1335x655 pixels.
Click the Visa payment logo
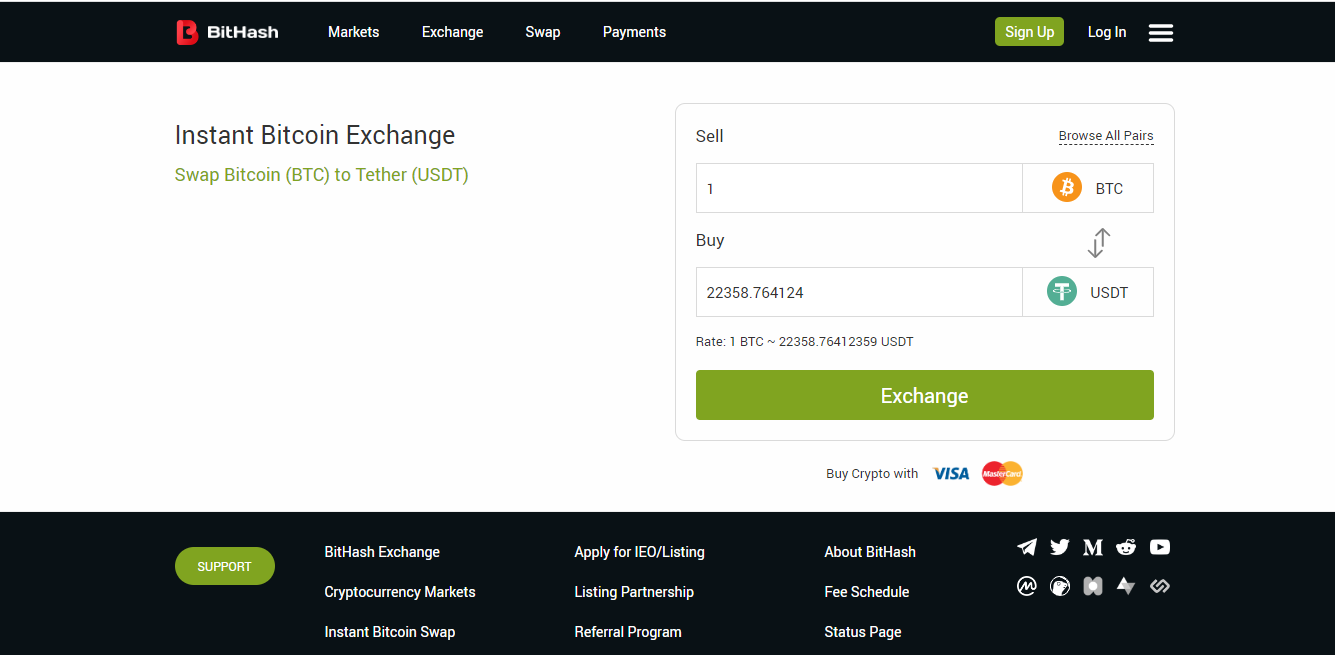click(950, 473)
